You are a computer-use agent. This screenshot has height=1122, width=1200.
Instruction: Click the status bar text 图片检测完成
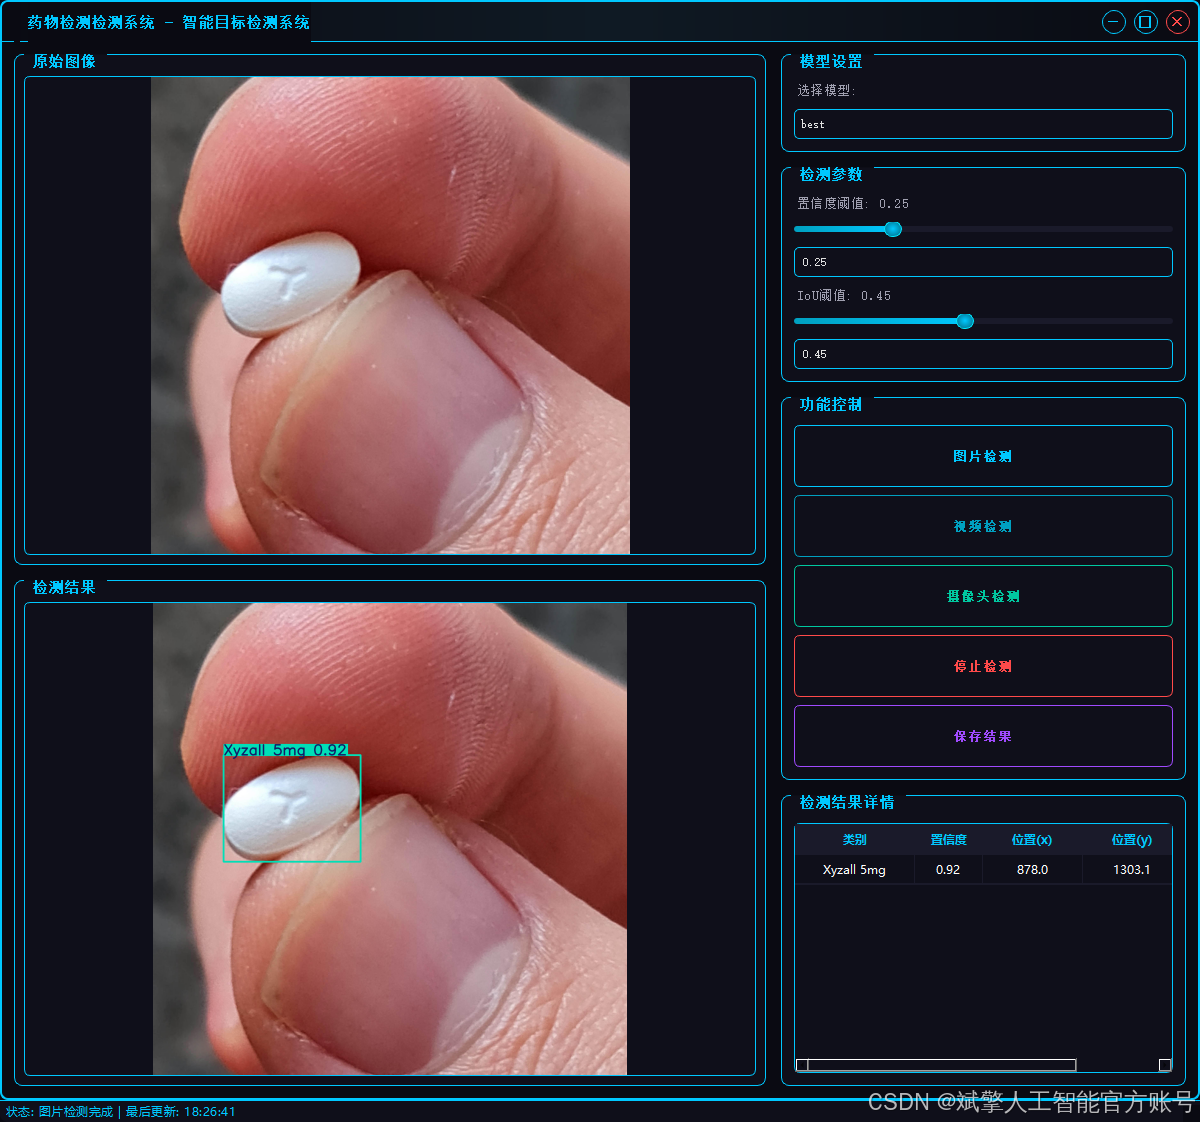coord(76,1112)
